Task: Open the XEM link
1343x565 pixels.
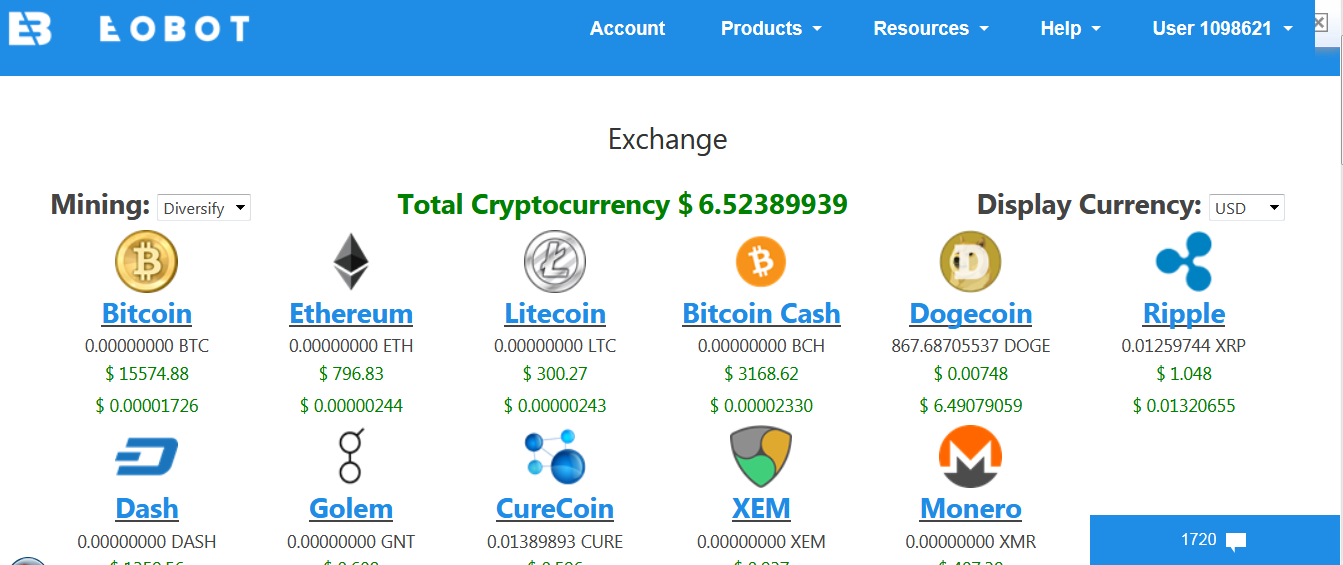Action: click(x=761, y=509)
